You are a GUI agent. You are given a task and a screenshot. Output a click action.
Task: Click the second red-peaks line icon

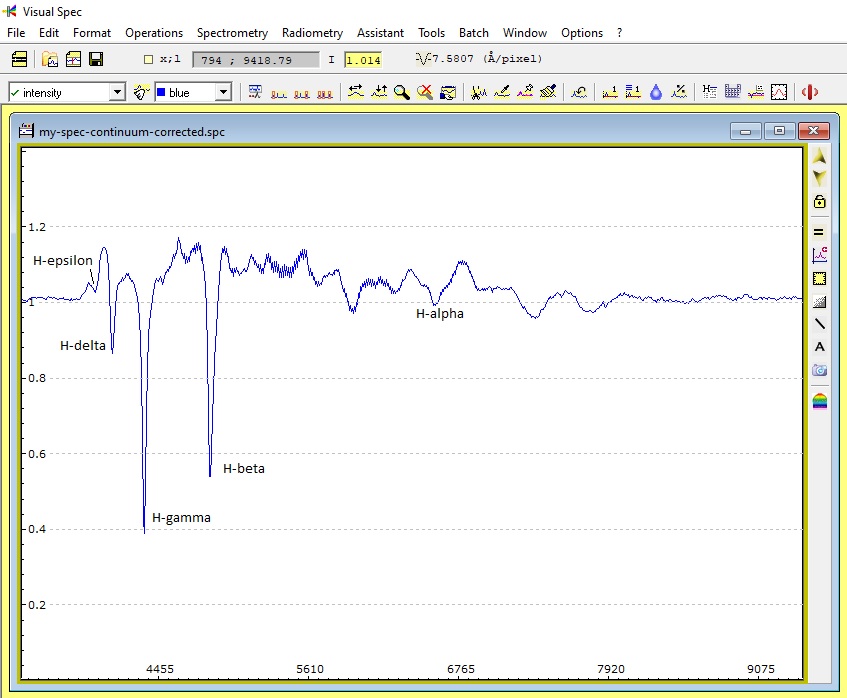pyautogui.click(x=301, y=94)
